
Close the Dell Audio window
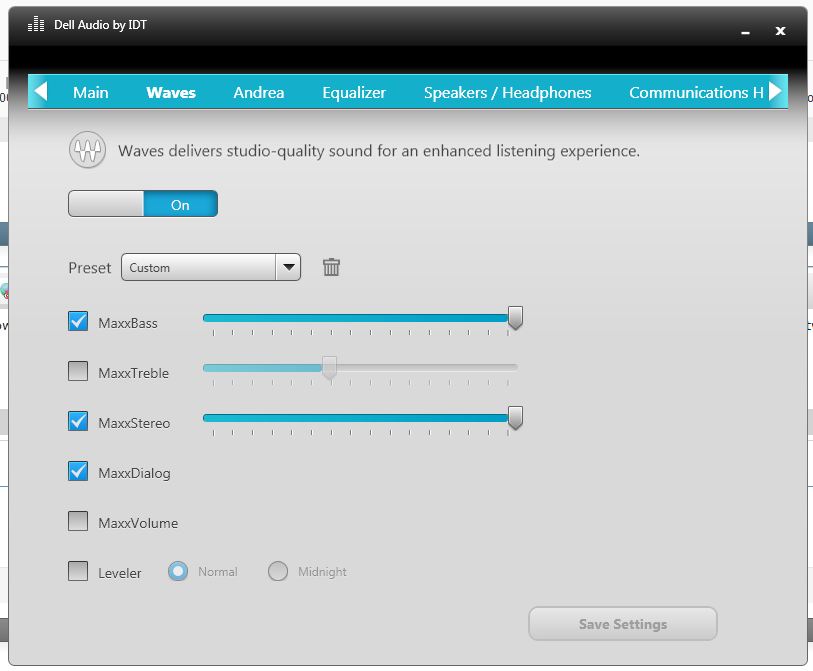point(780,31)
